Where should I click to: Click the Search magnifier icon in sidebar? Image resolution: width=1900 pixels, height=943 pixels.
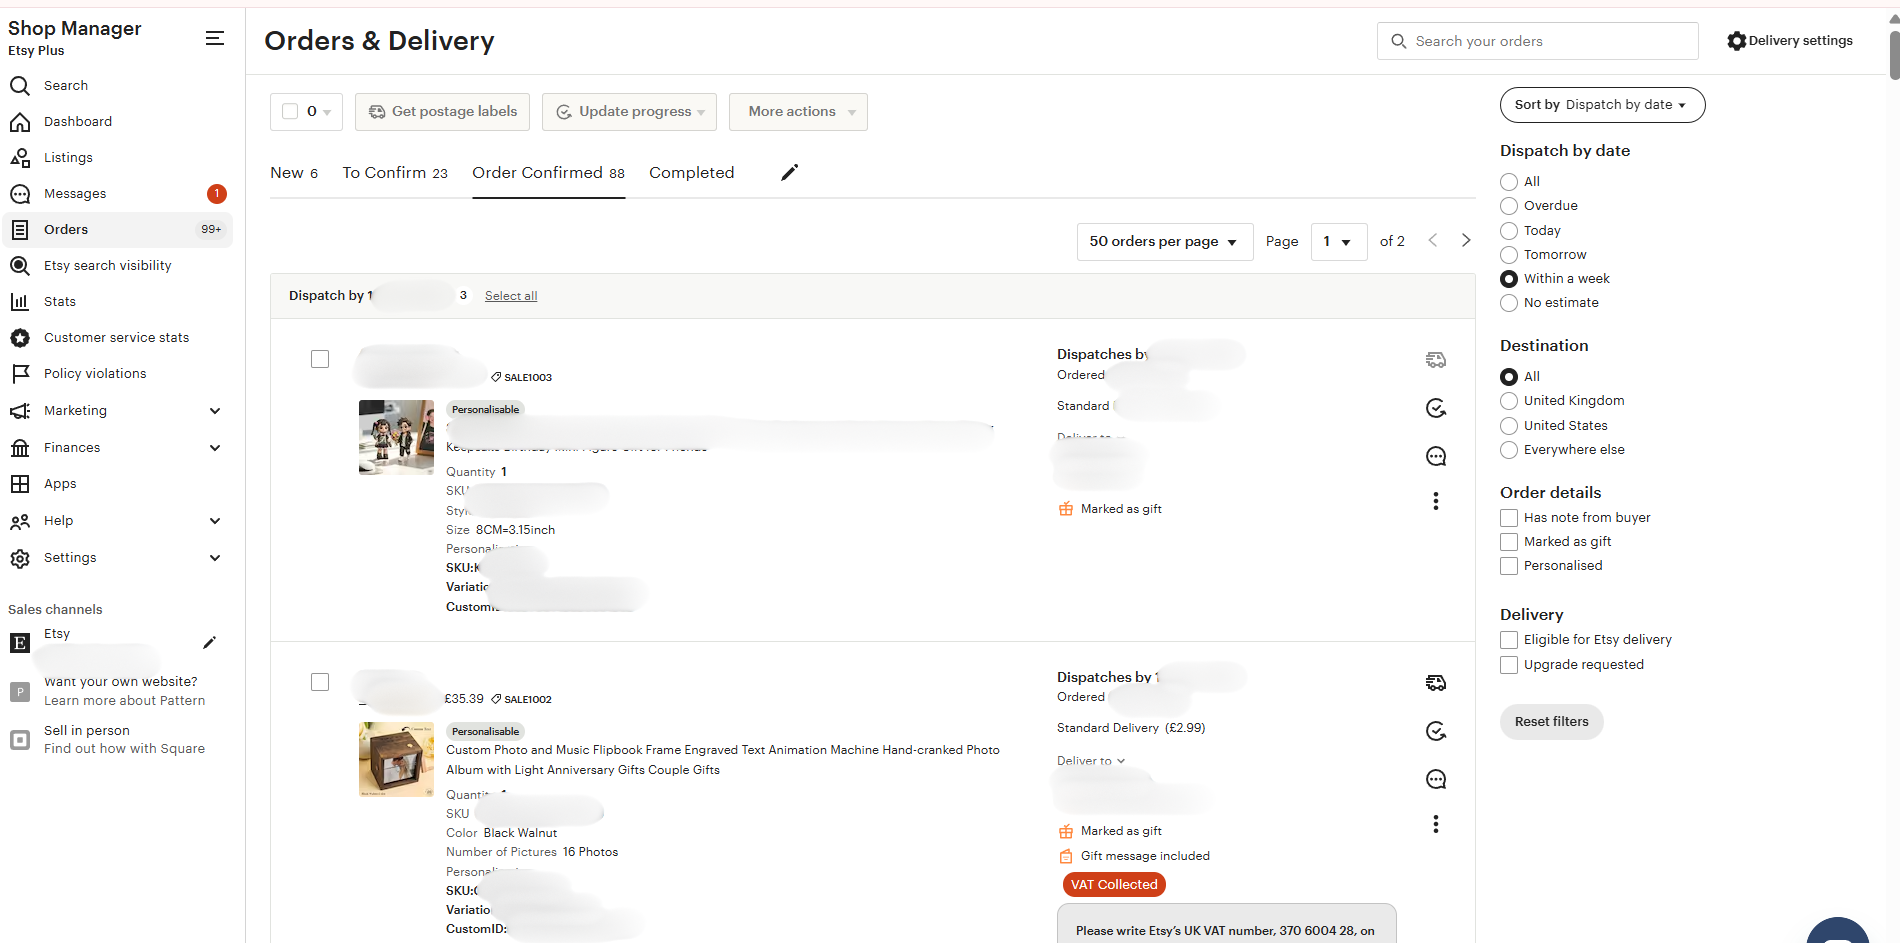[20, 86]
